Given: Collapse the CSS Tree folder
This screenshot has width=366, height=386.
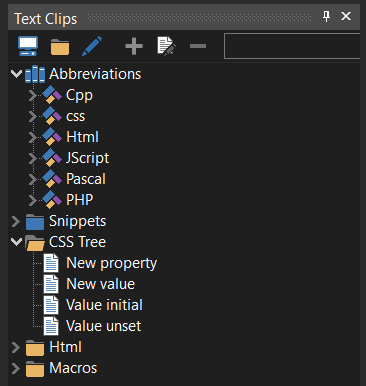Looking at the screenshot, I should click(16, 242).
